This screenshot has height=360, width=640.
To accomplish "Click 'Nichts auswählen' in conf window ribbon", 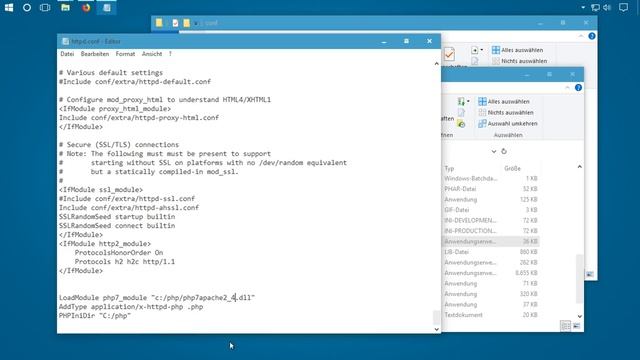I will coord(519,61).
